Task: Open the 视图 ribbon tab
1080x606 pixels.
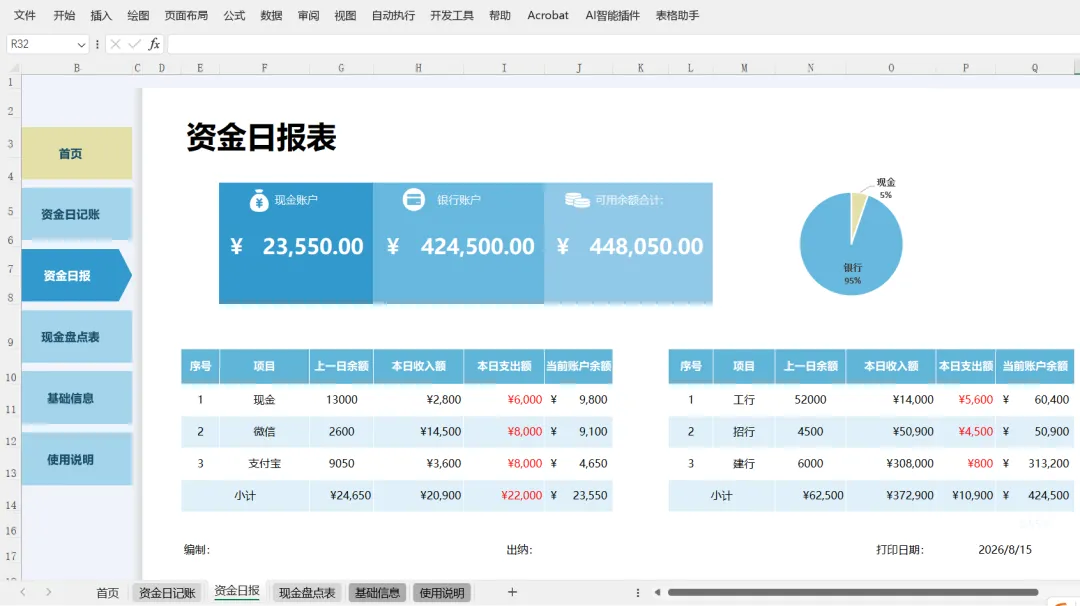Action: pos(345,15)
